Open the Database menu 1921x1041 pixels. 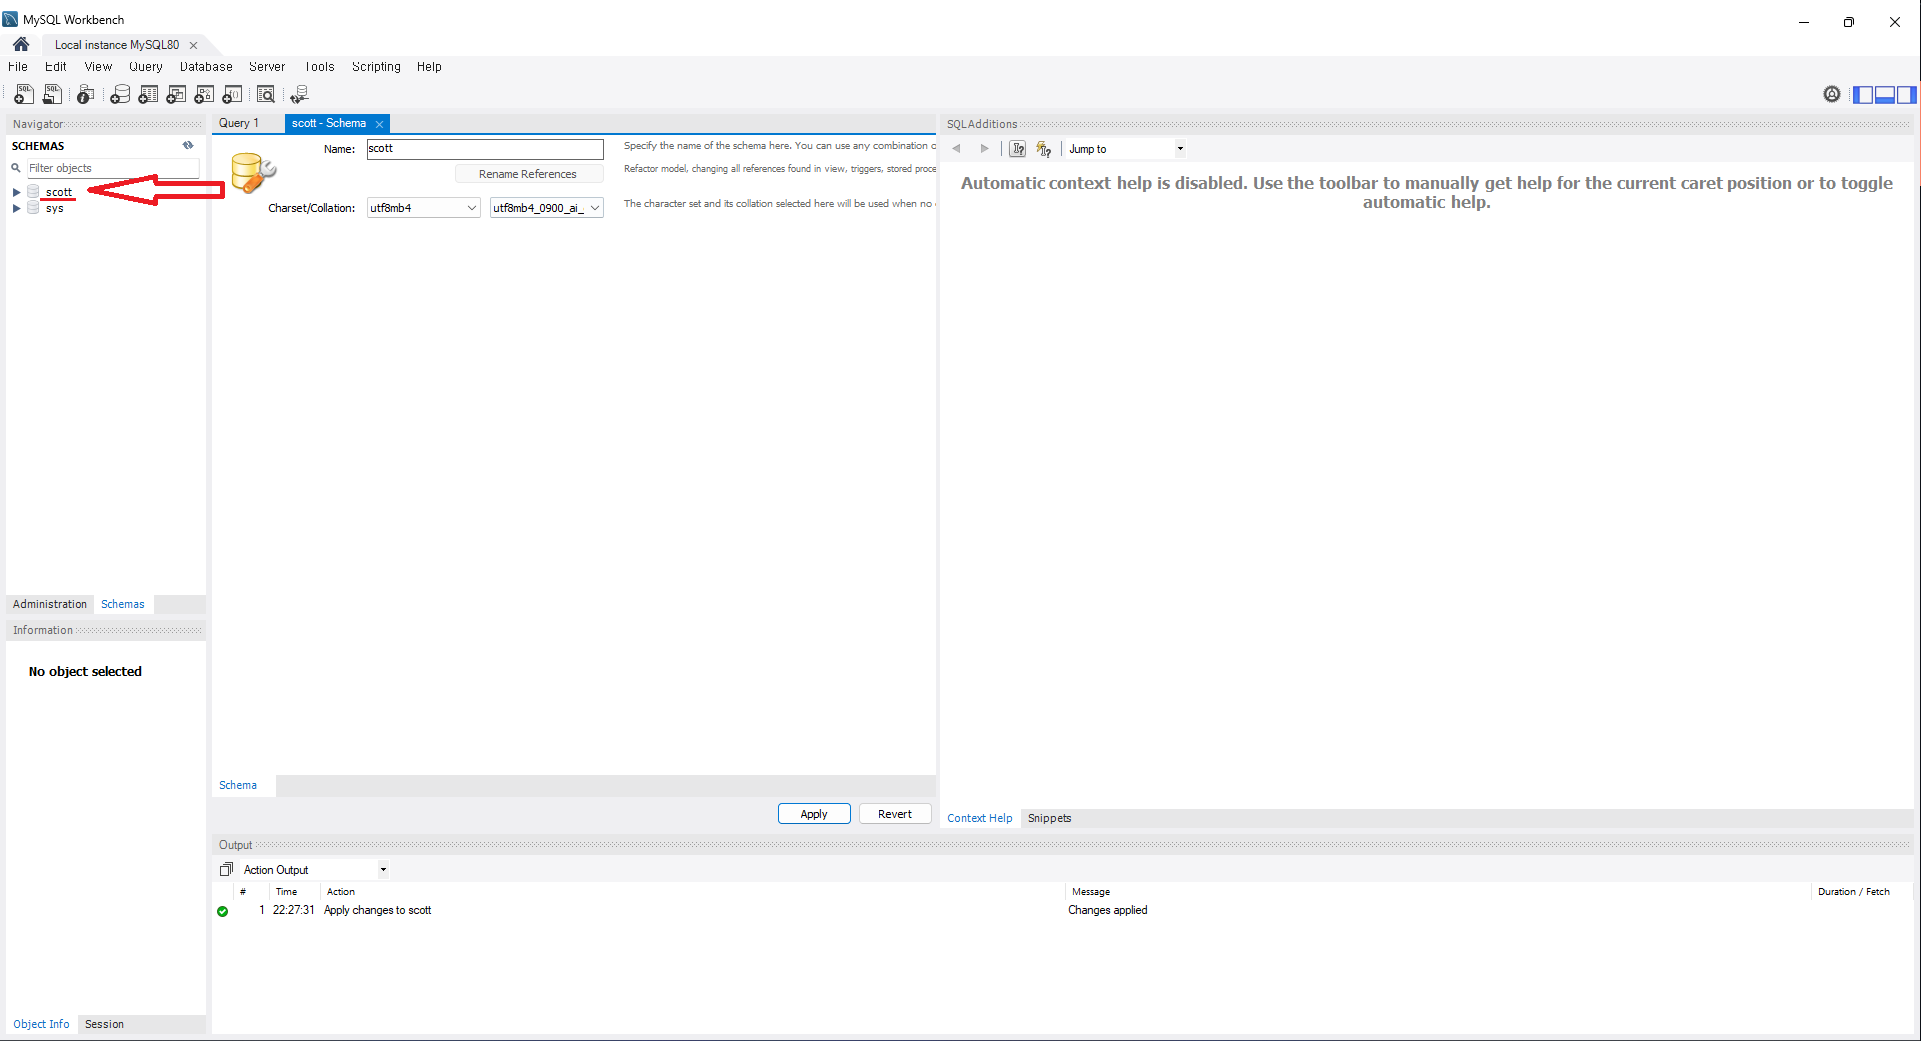pos(206,66)
